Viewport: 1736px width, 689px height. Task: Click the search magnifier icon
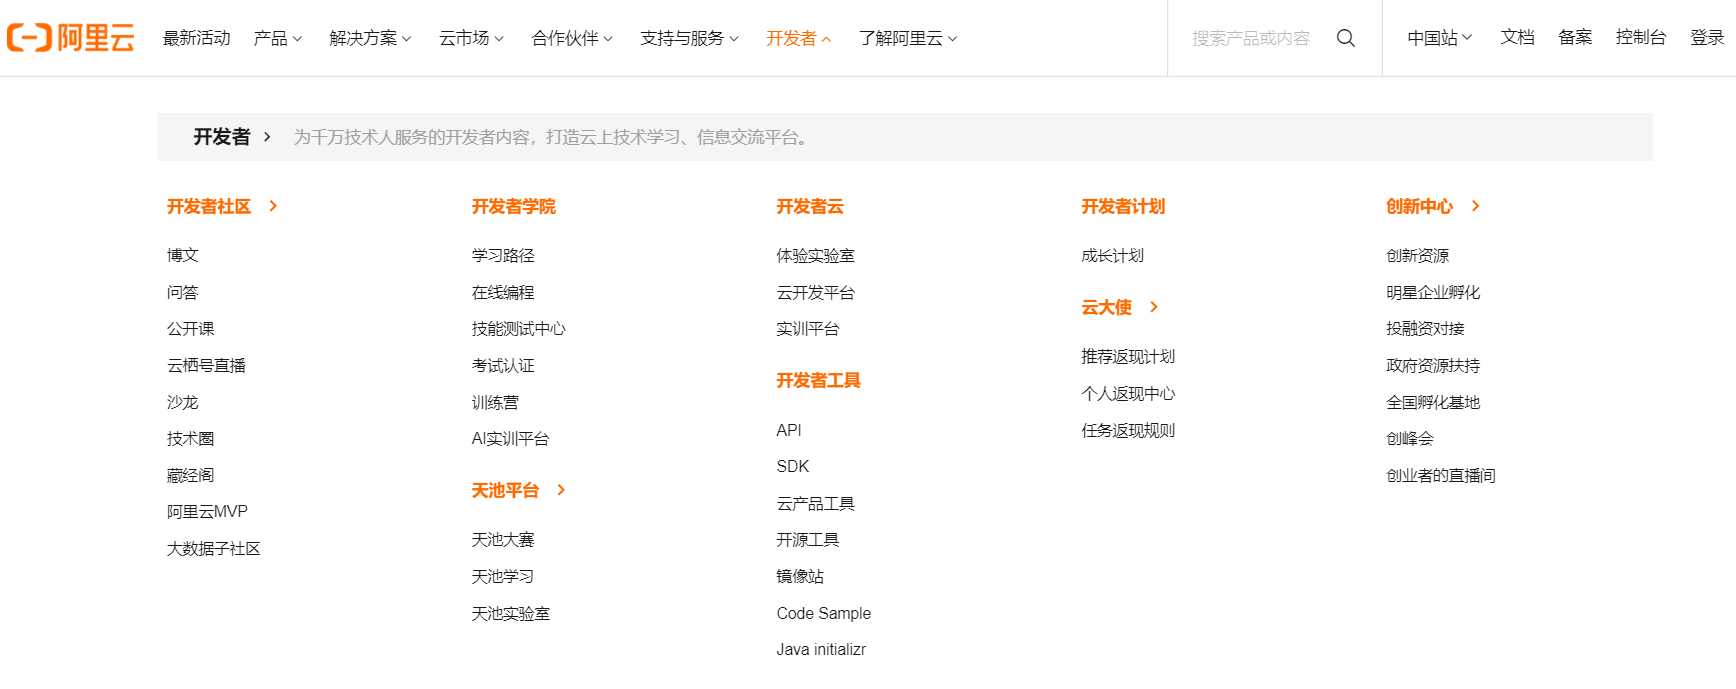(x=1346, y=38)
